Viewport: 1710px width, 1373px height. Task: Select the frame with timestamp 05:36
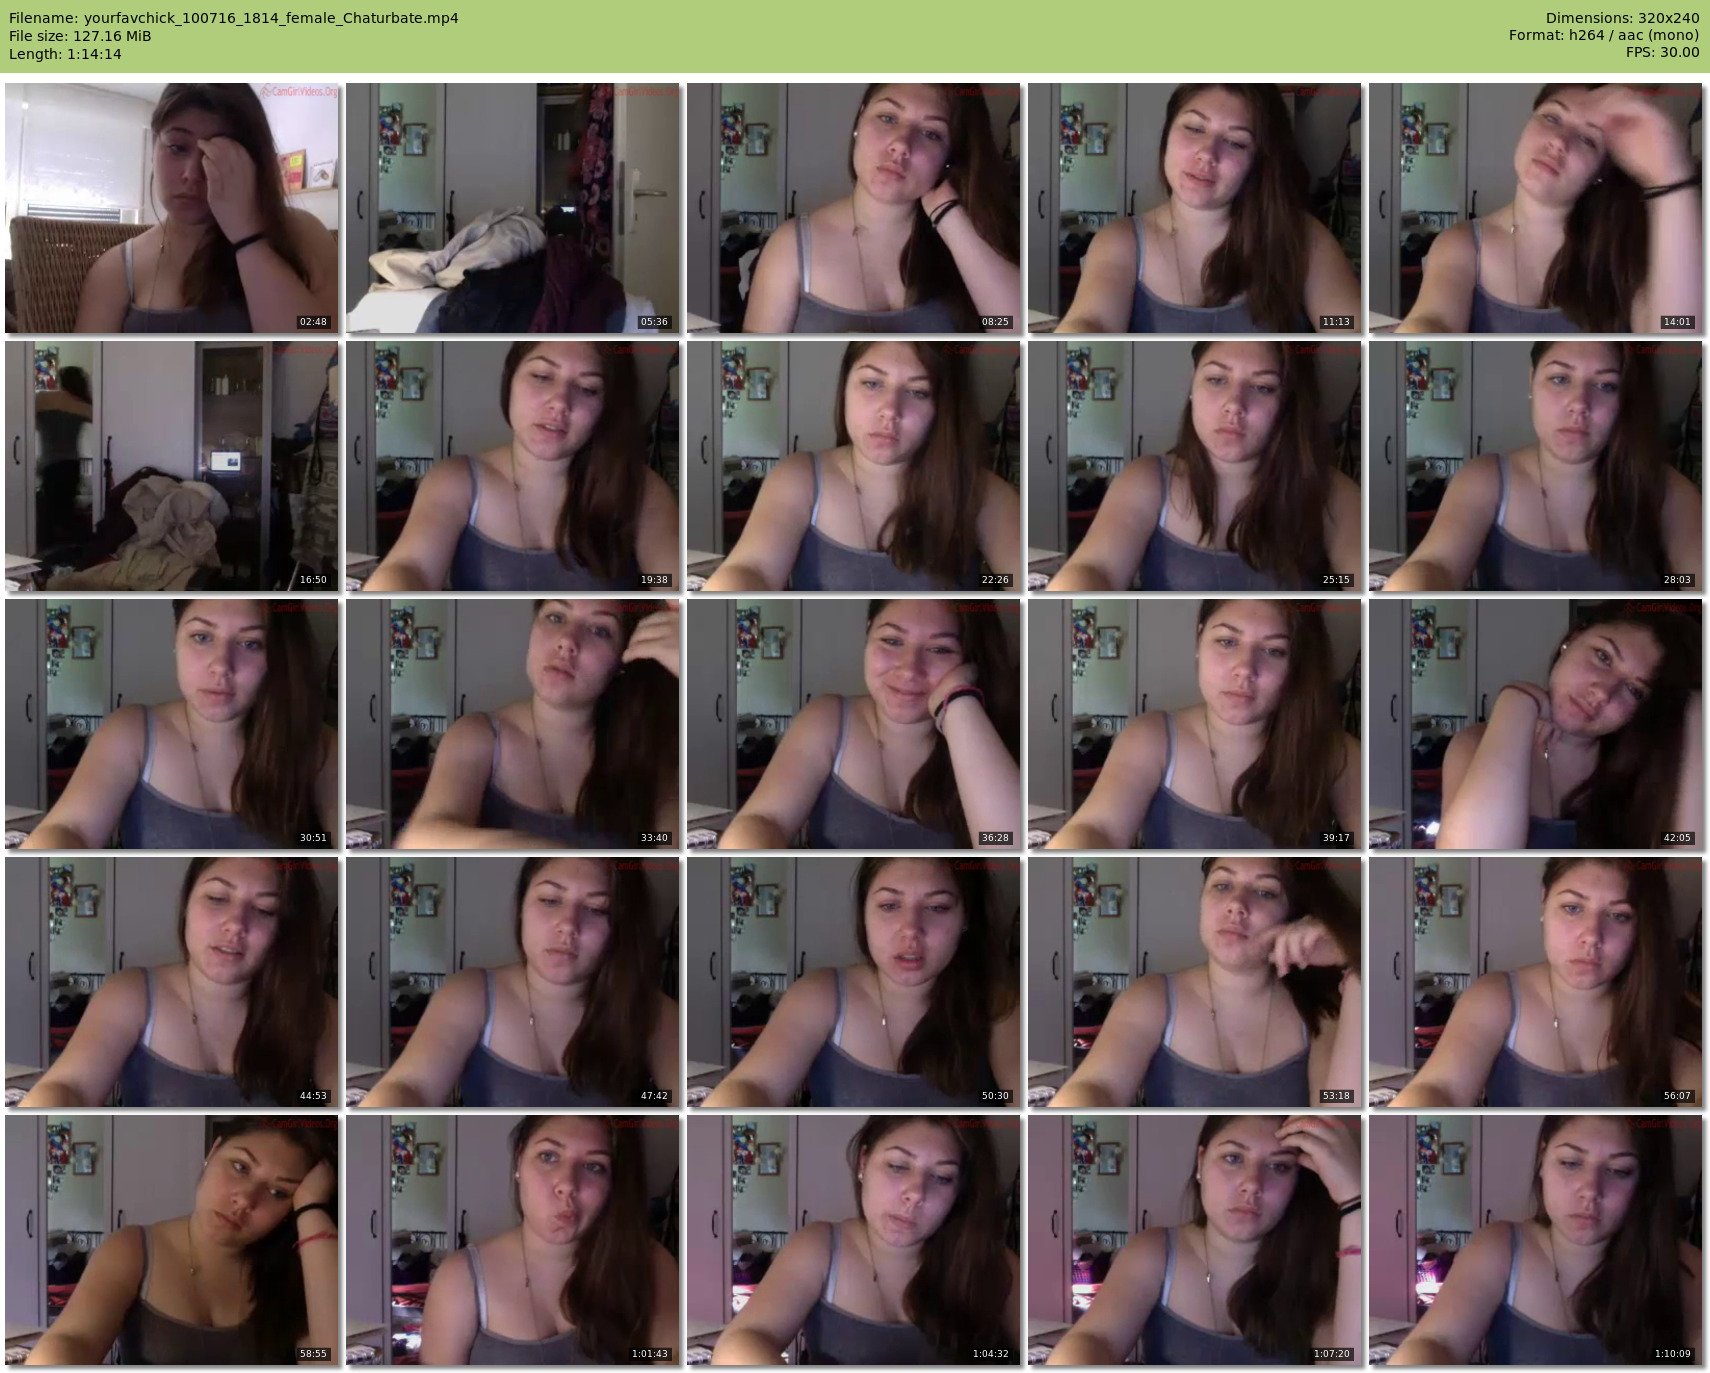coord(513,208)
